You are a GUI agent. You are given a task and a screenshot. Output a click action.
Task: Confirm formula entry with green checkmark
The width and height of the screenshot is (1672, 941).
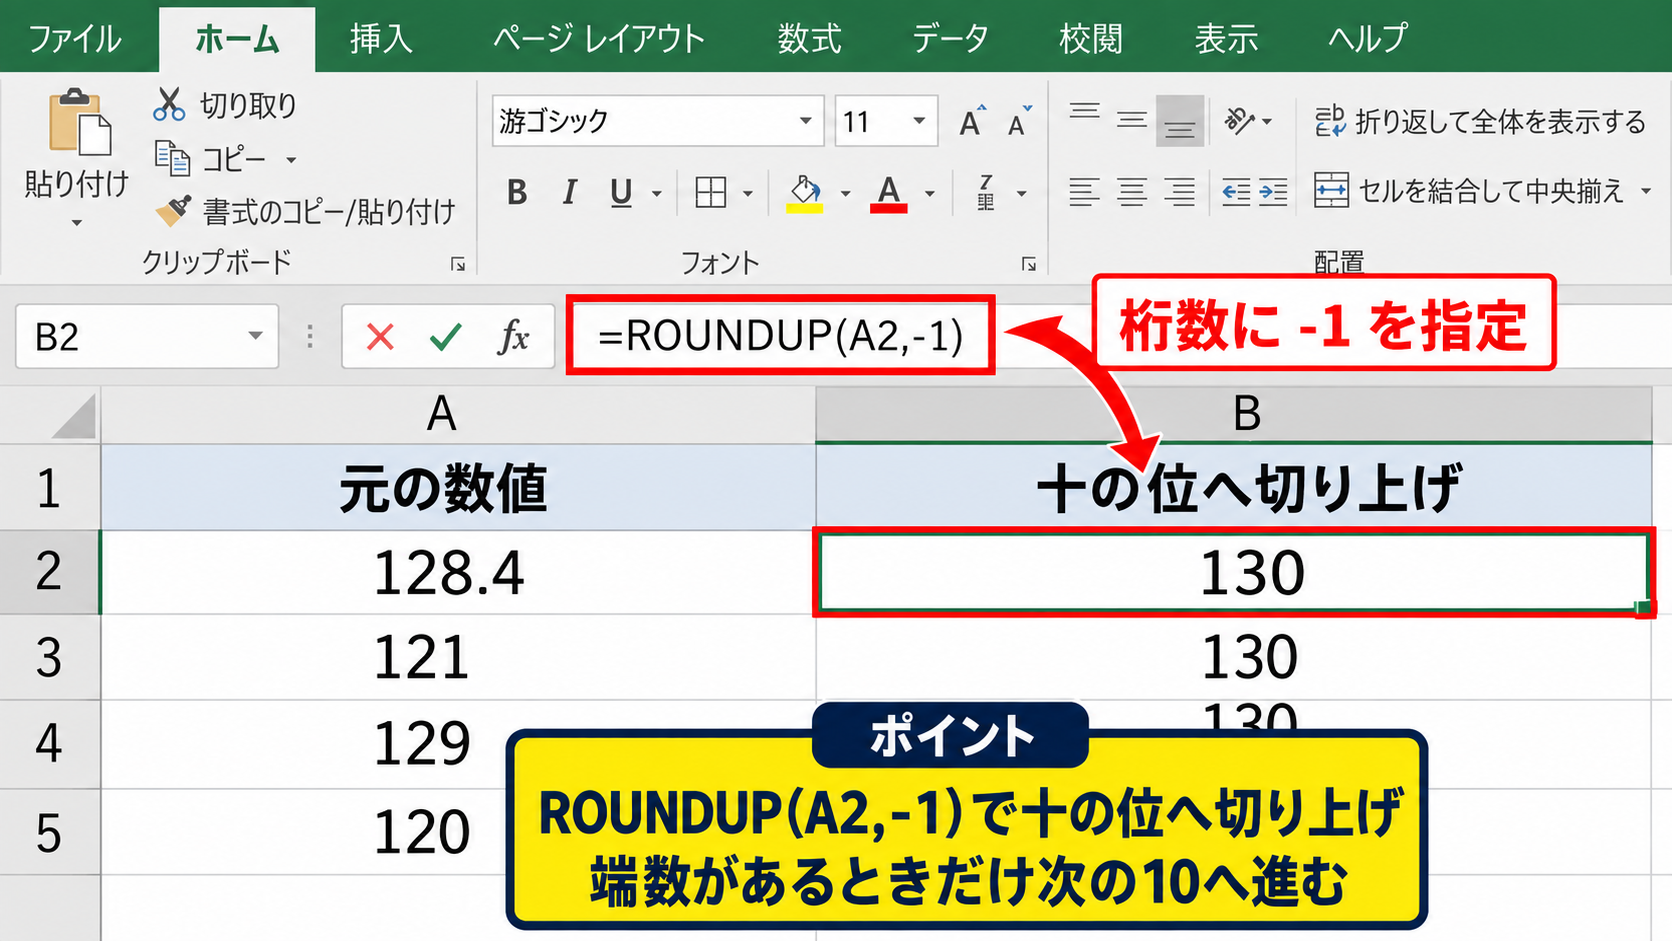click(x=445, y=337)
